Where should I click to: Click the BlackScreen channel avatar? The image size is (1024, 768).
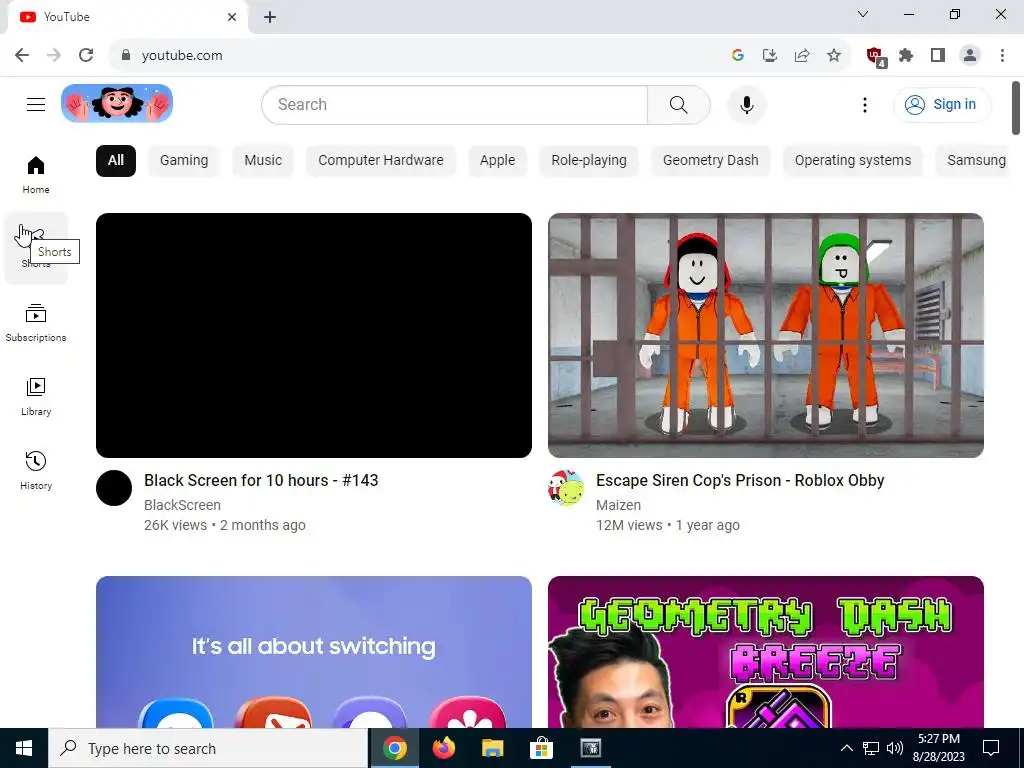click(114, 488)
